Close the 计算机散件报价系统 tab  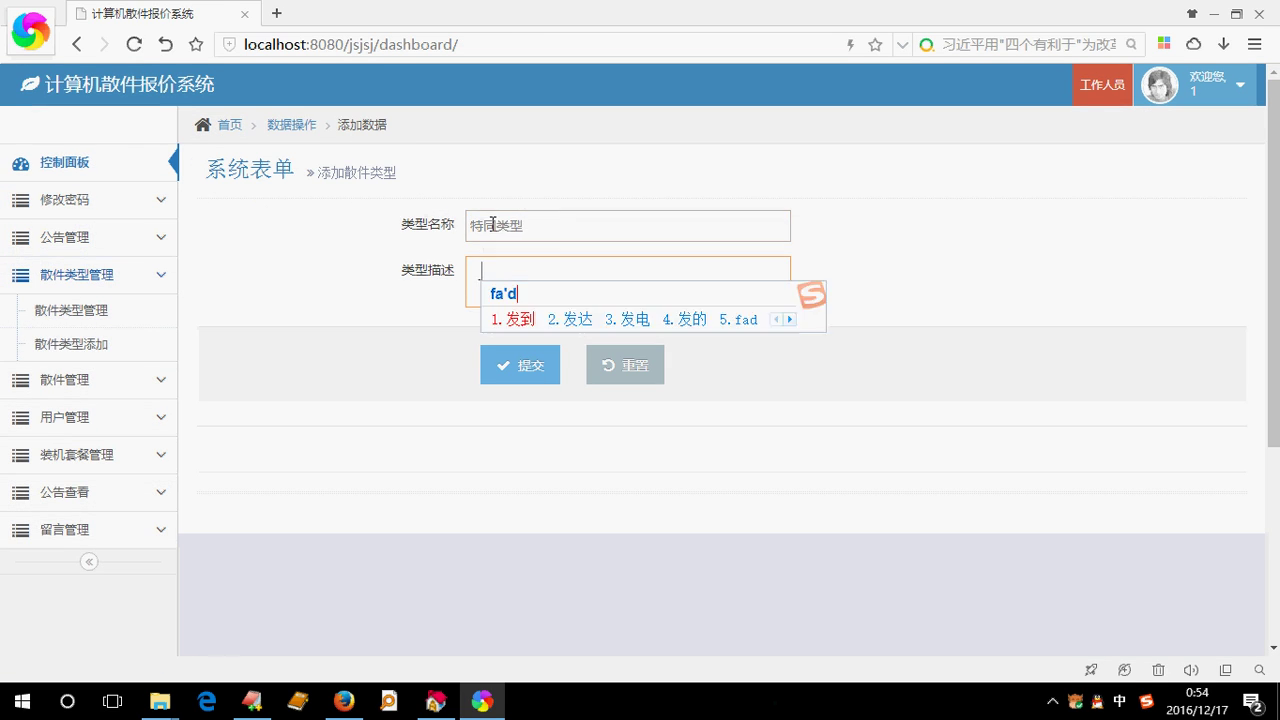coord(245,14)
